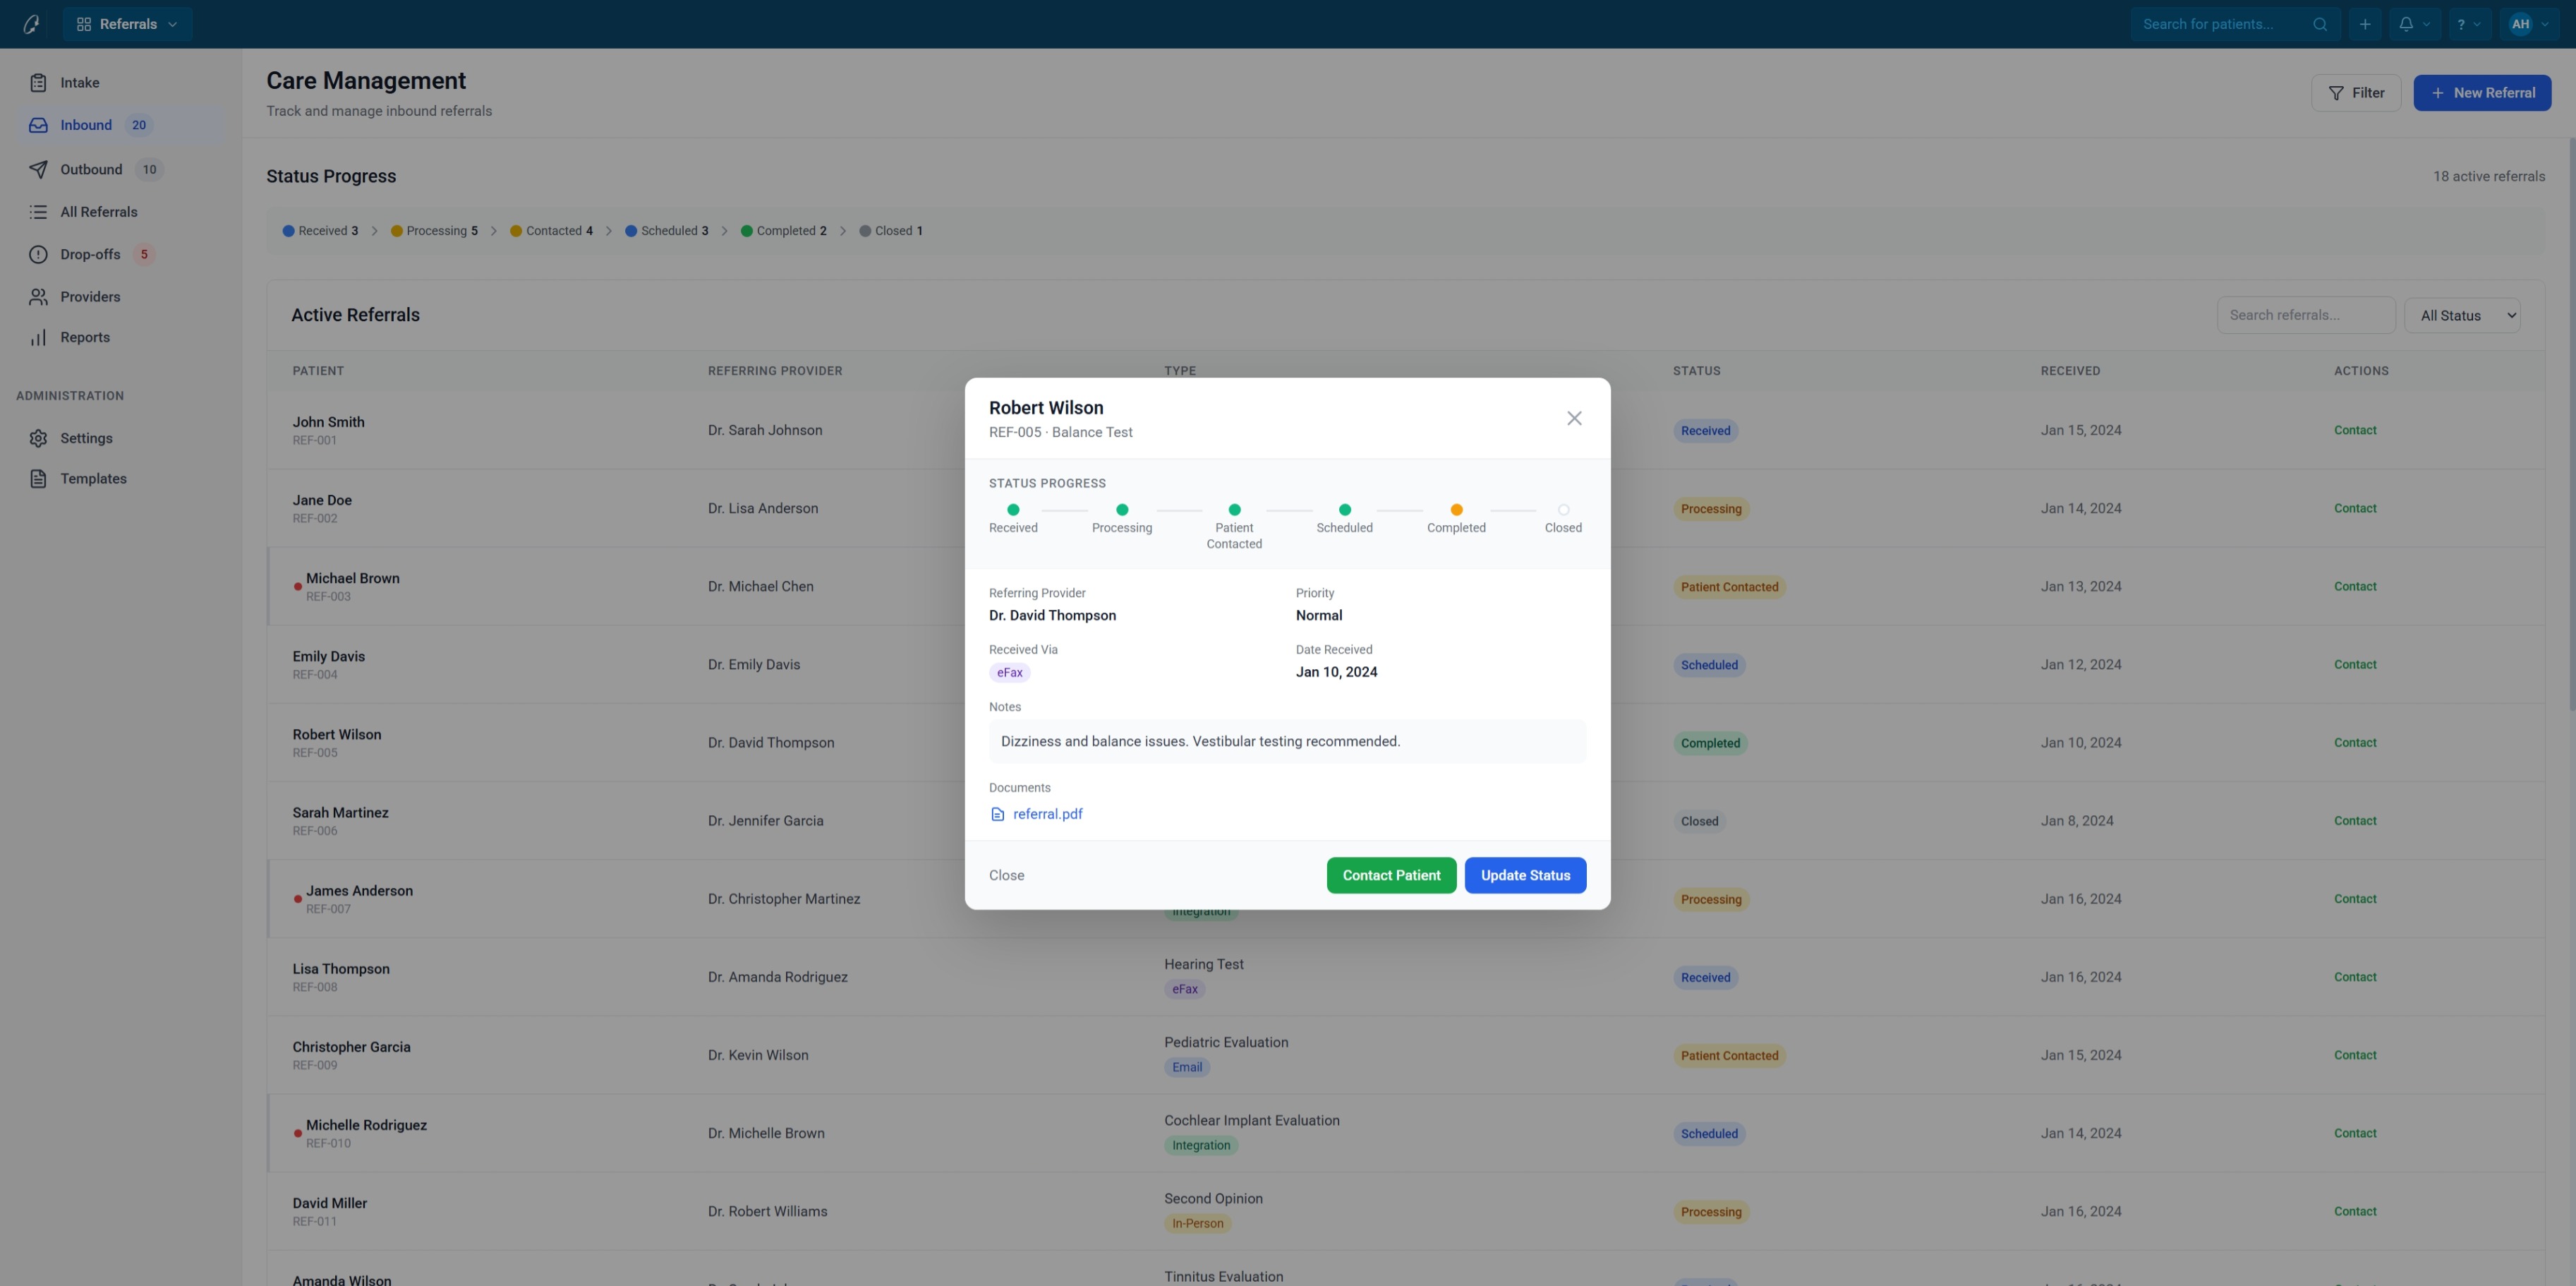The width and height of the screenshot is (2576, 1286).
Task: Click the Email tag for Christopher Garcia
Action: point(1187,1067)
